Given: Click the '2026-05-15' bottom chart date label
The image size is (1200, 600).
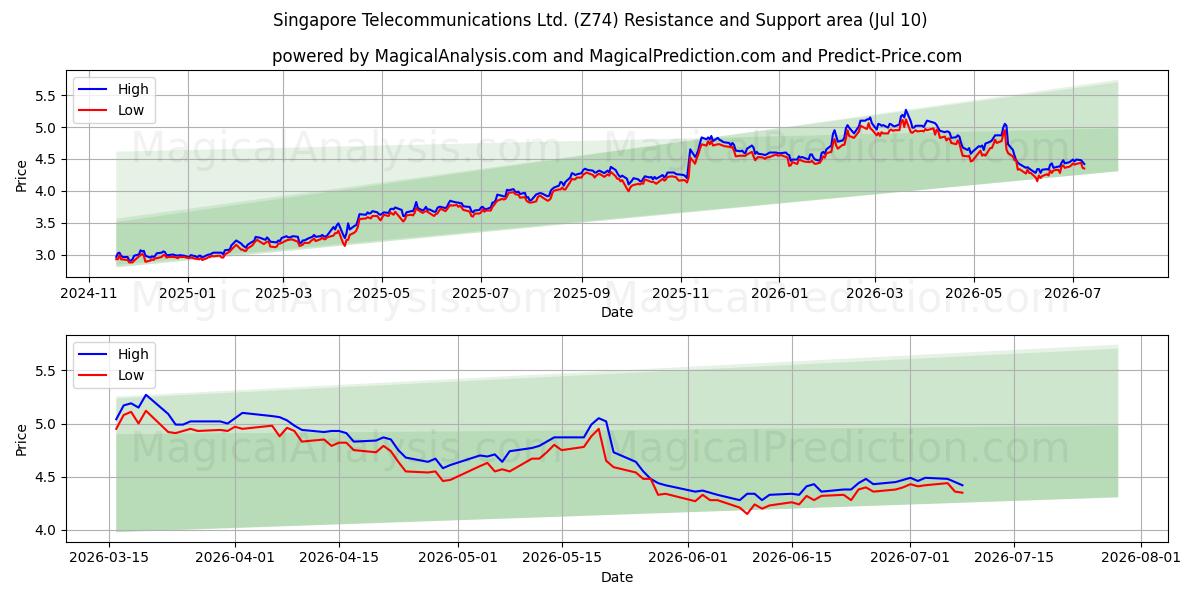Looking at the screenshot, I should [x=562, y=558].
